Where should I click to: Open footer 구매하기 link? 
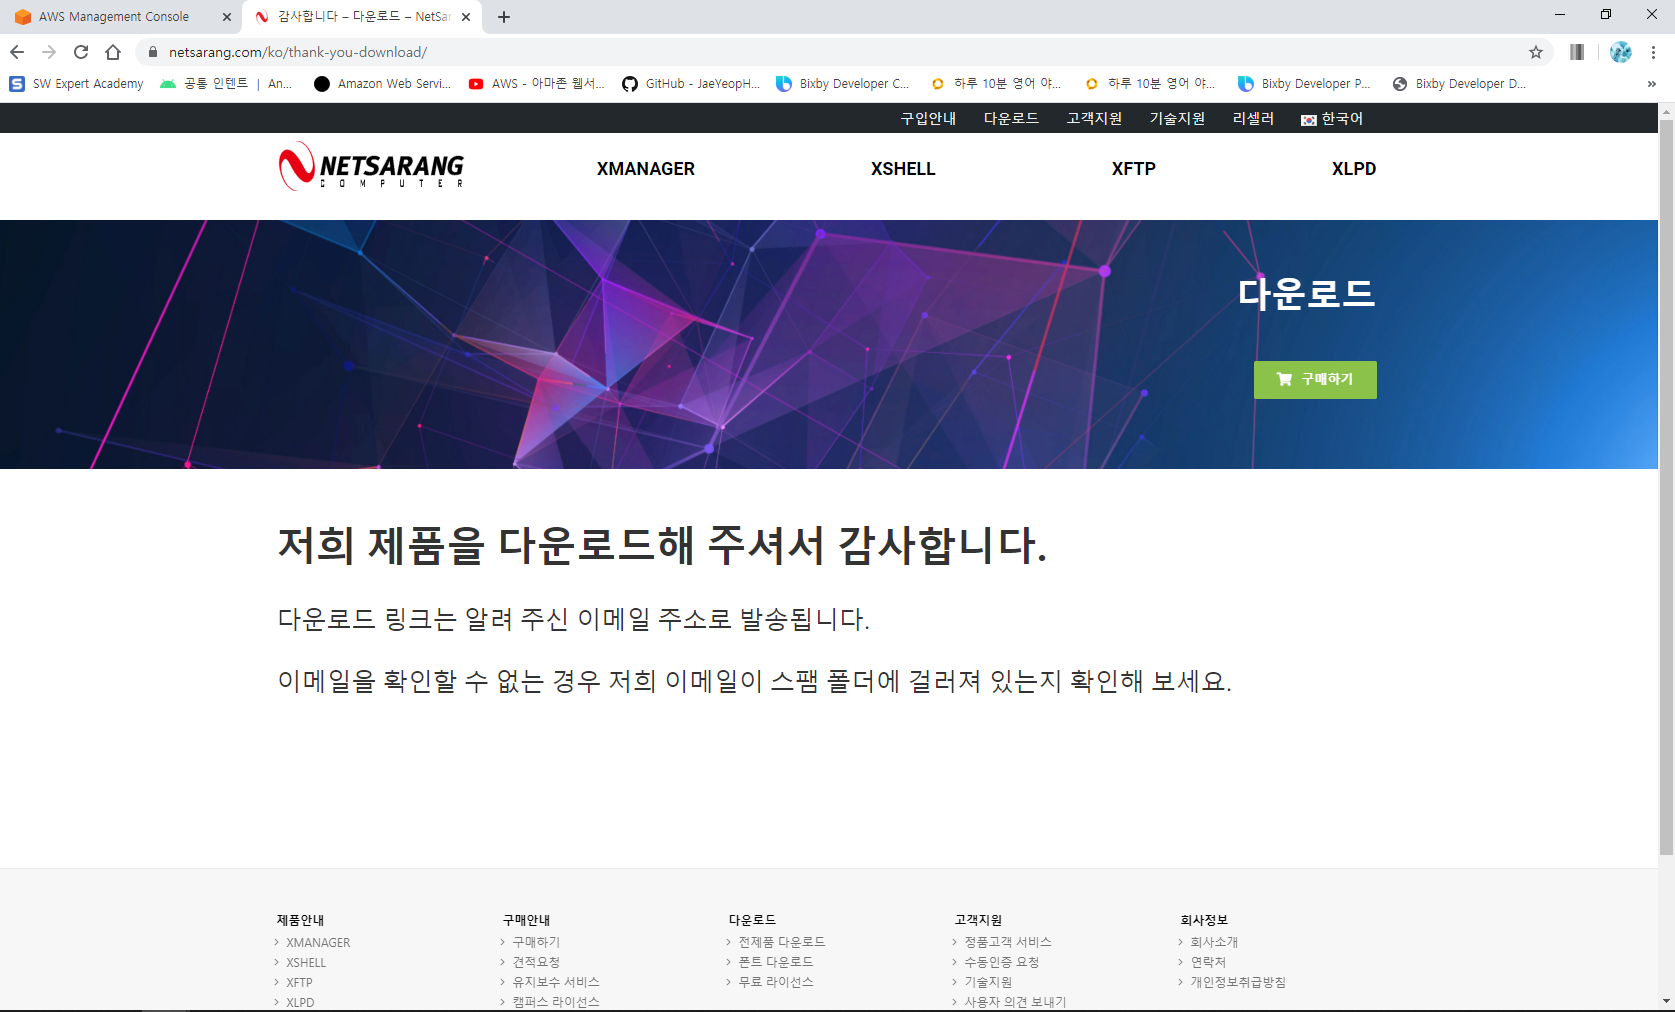[536, 942]
